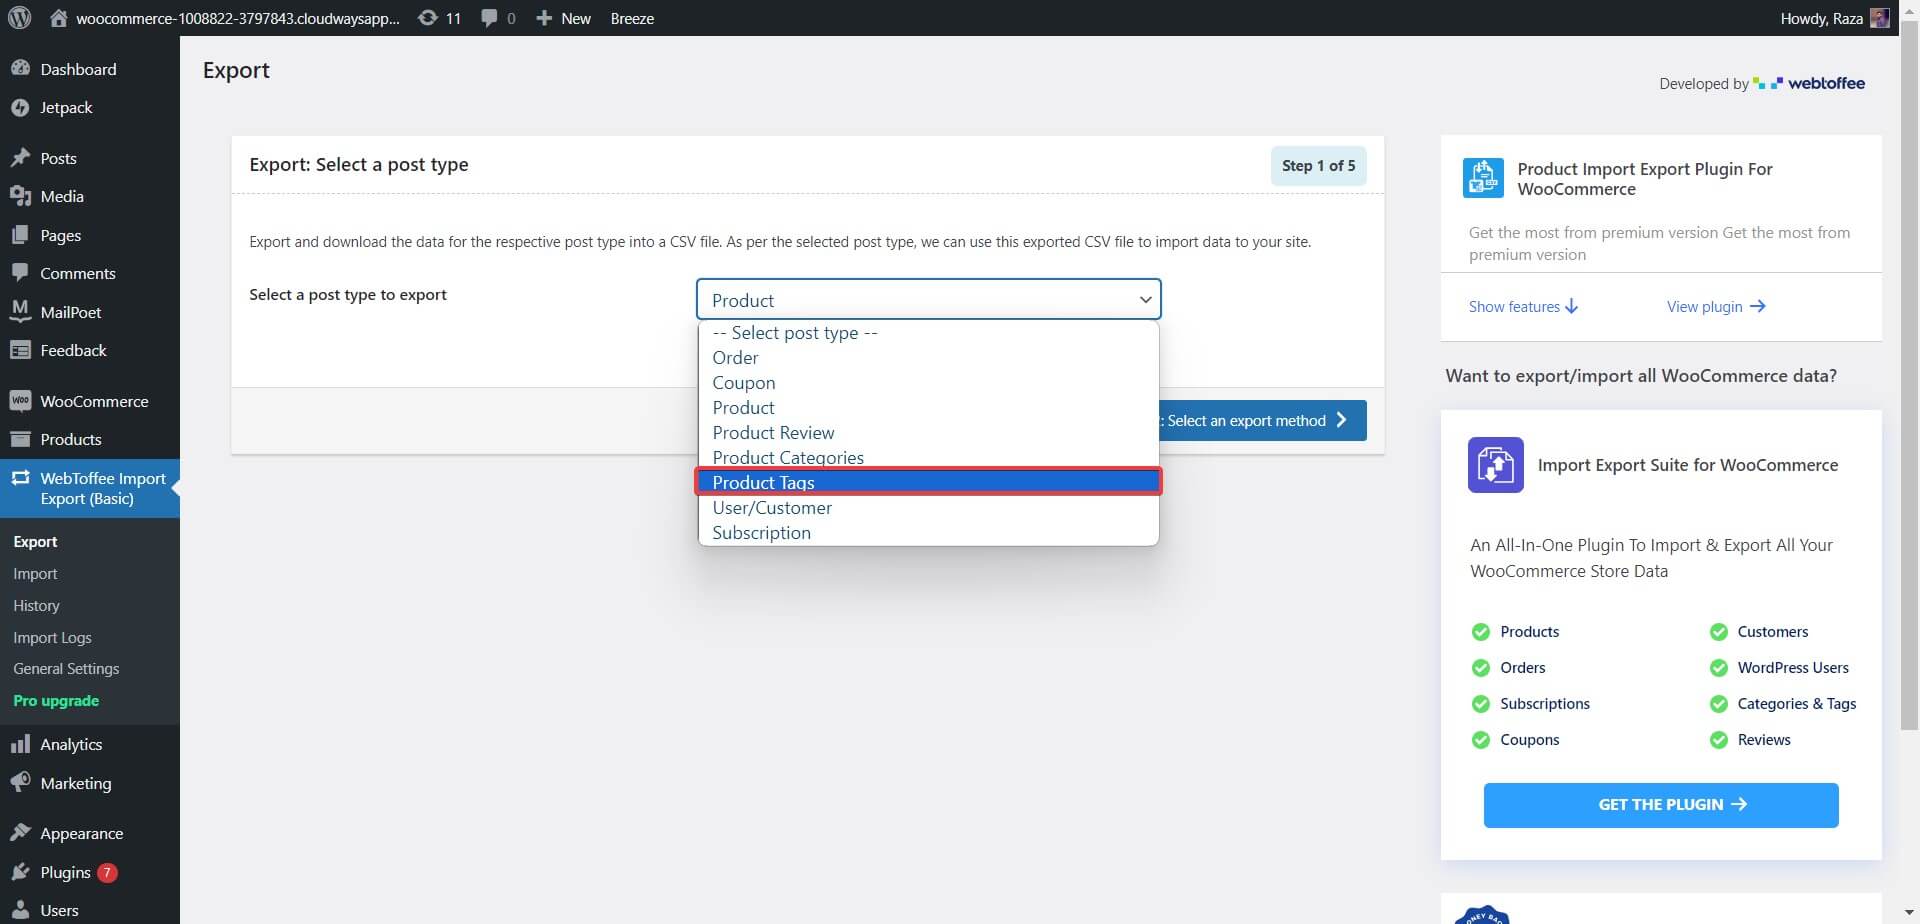Open the Breeze admin bar menu

pos(632,18)
